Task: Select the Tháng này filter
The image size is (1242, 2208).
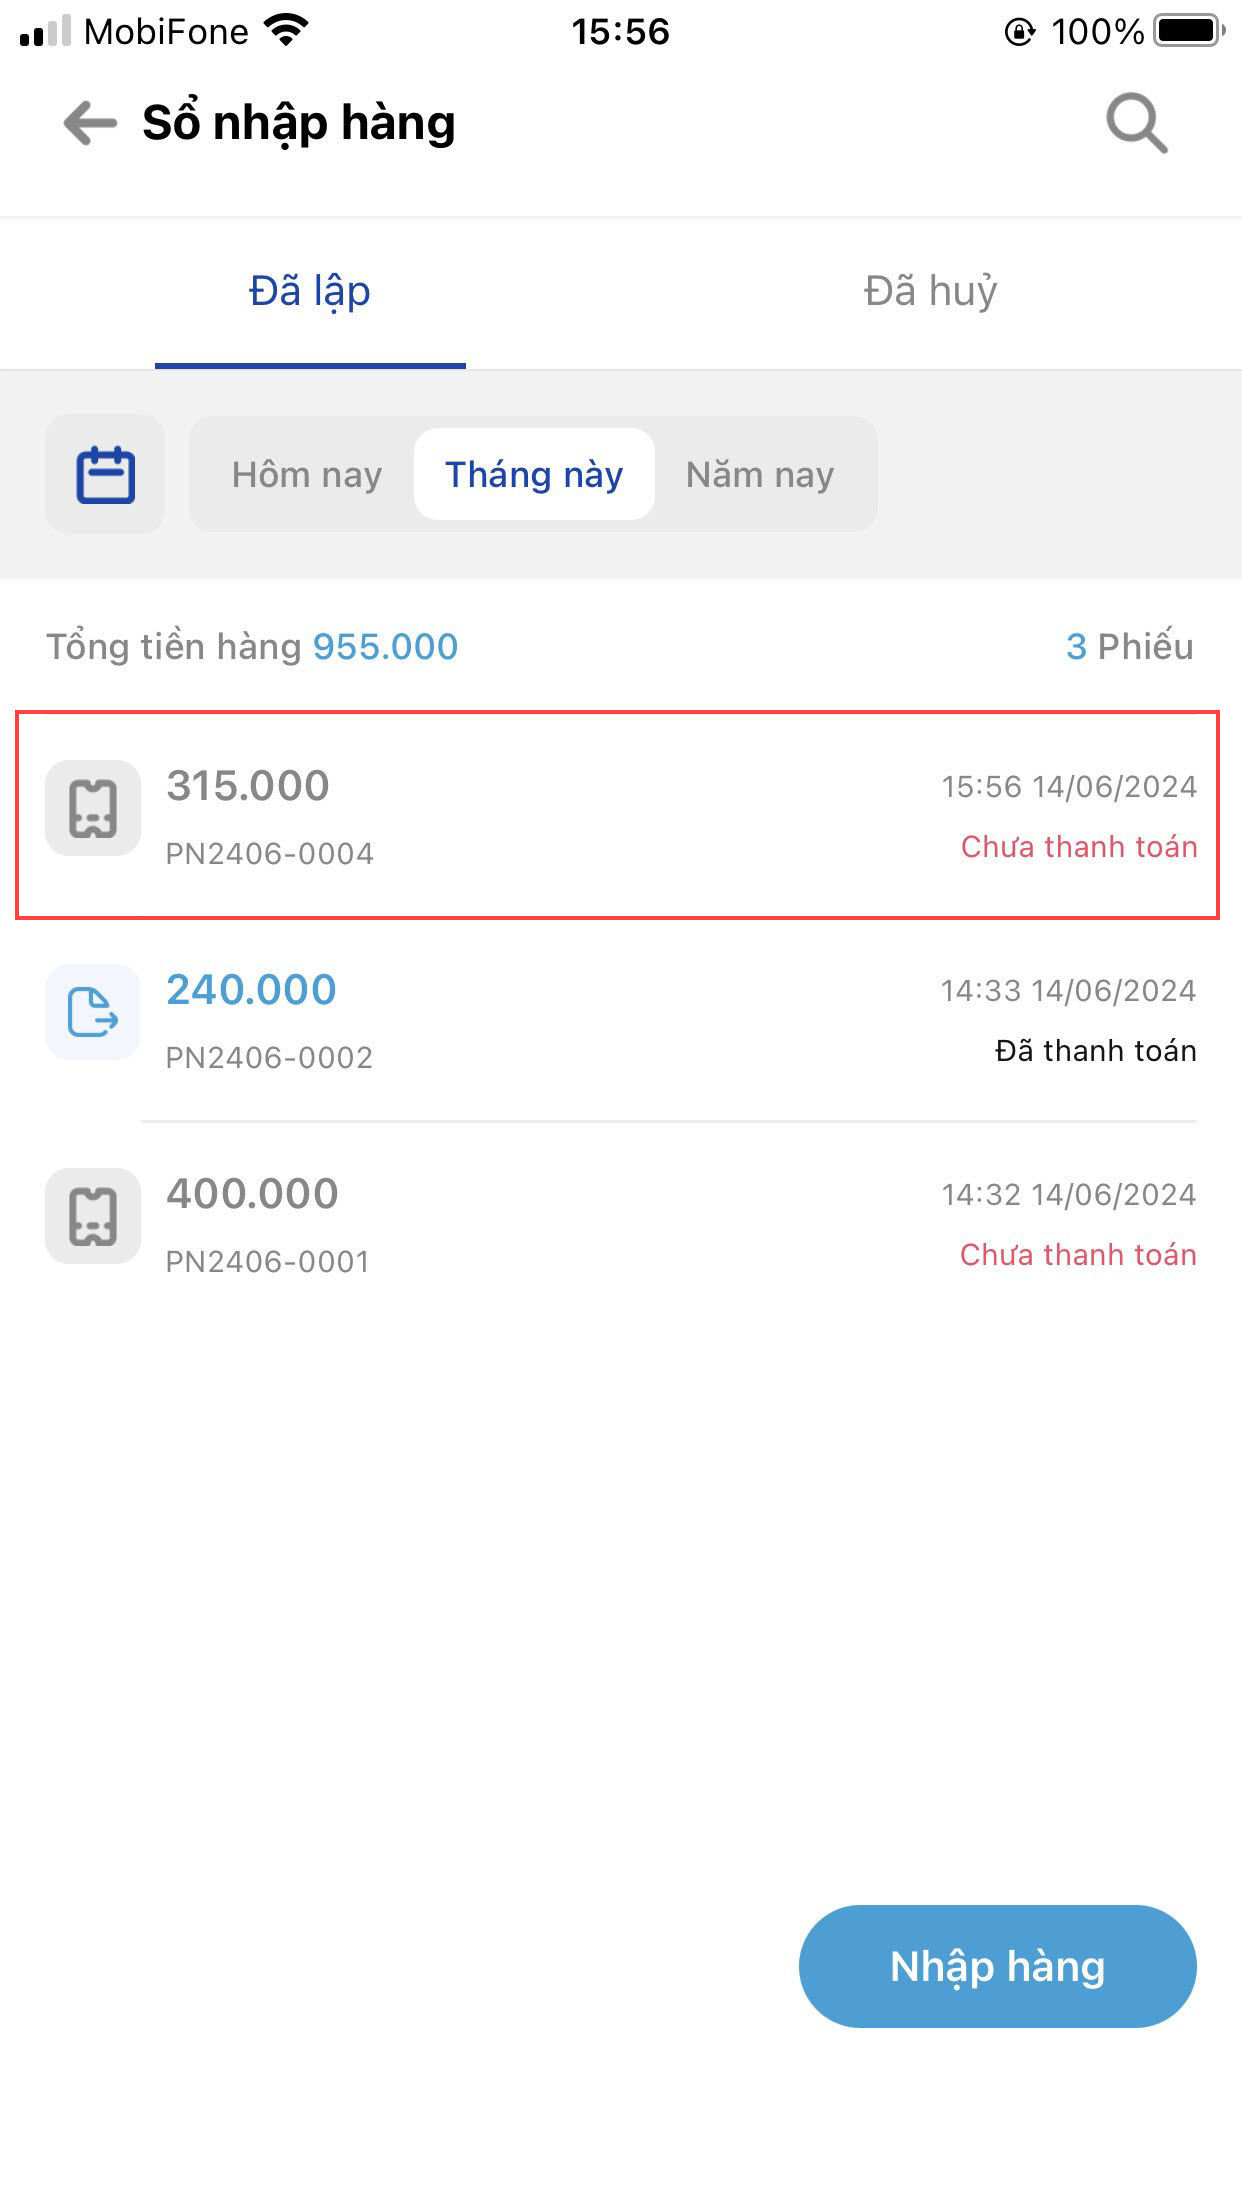Action: click(534, 474)
